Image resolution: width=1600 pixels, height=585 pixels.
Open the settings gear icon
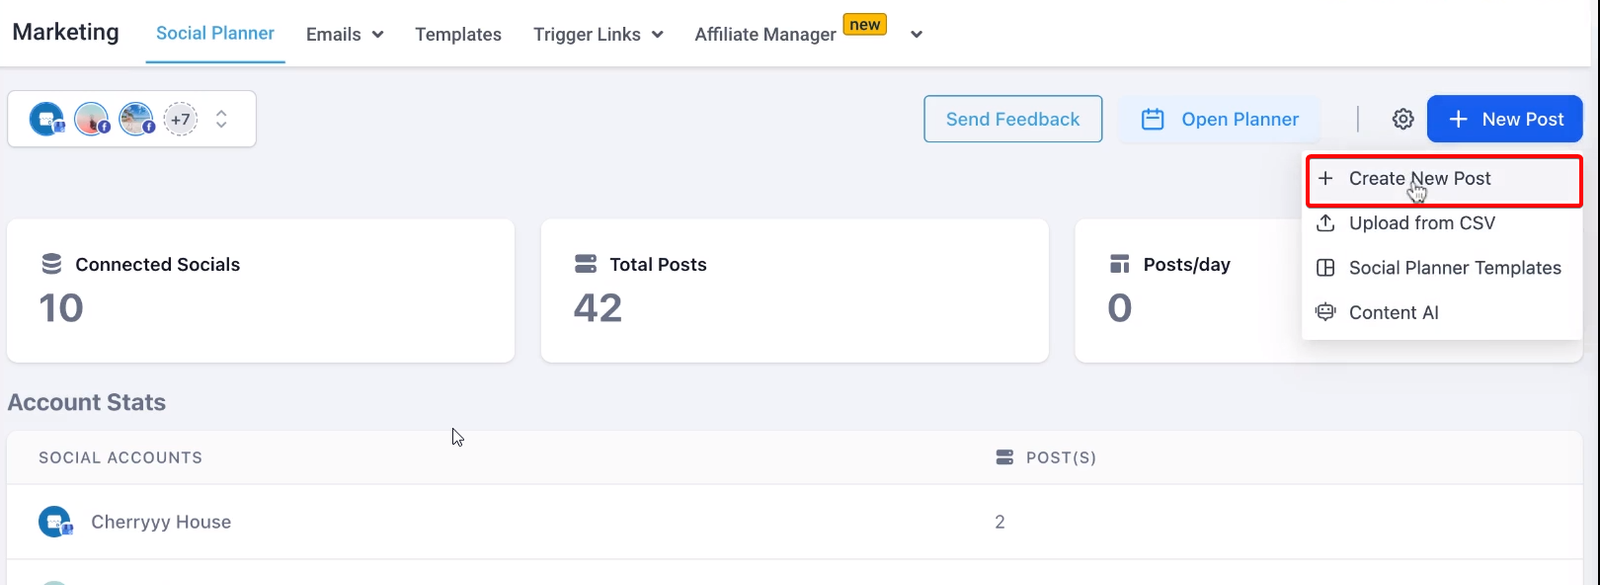click(1403, 119)
